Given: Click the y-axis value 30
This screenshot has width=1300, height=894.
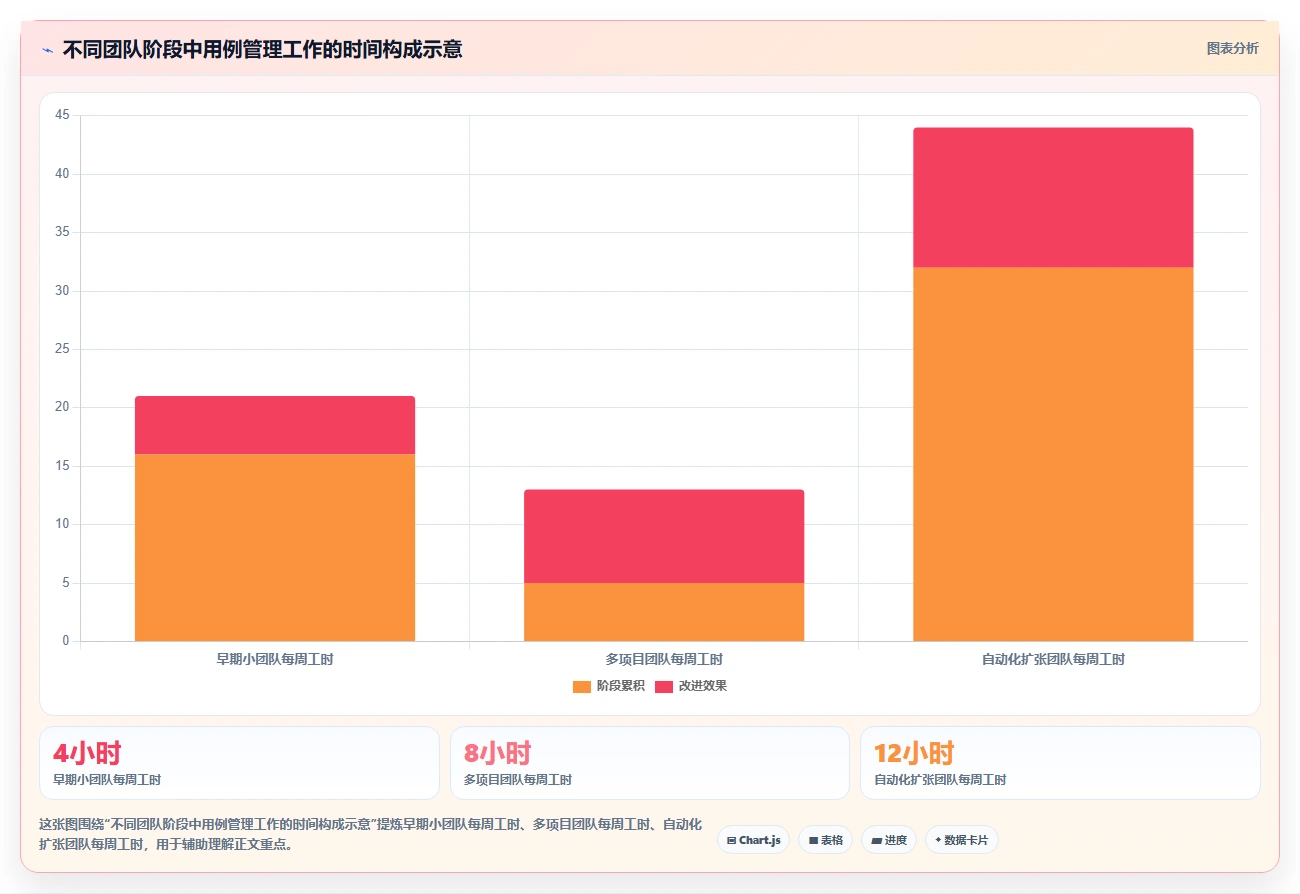Looking at the screenshot, I should click(62, 291).
